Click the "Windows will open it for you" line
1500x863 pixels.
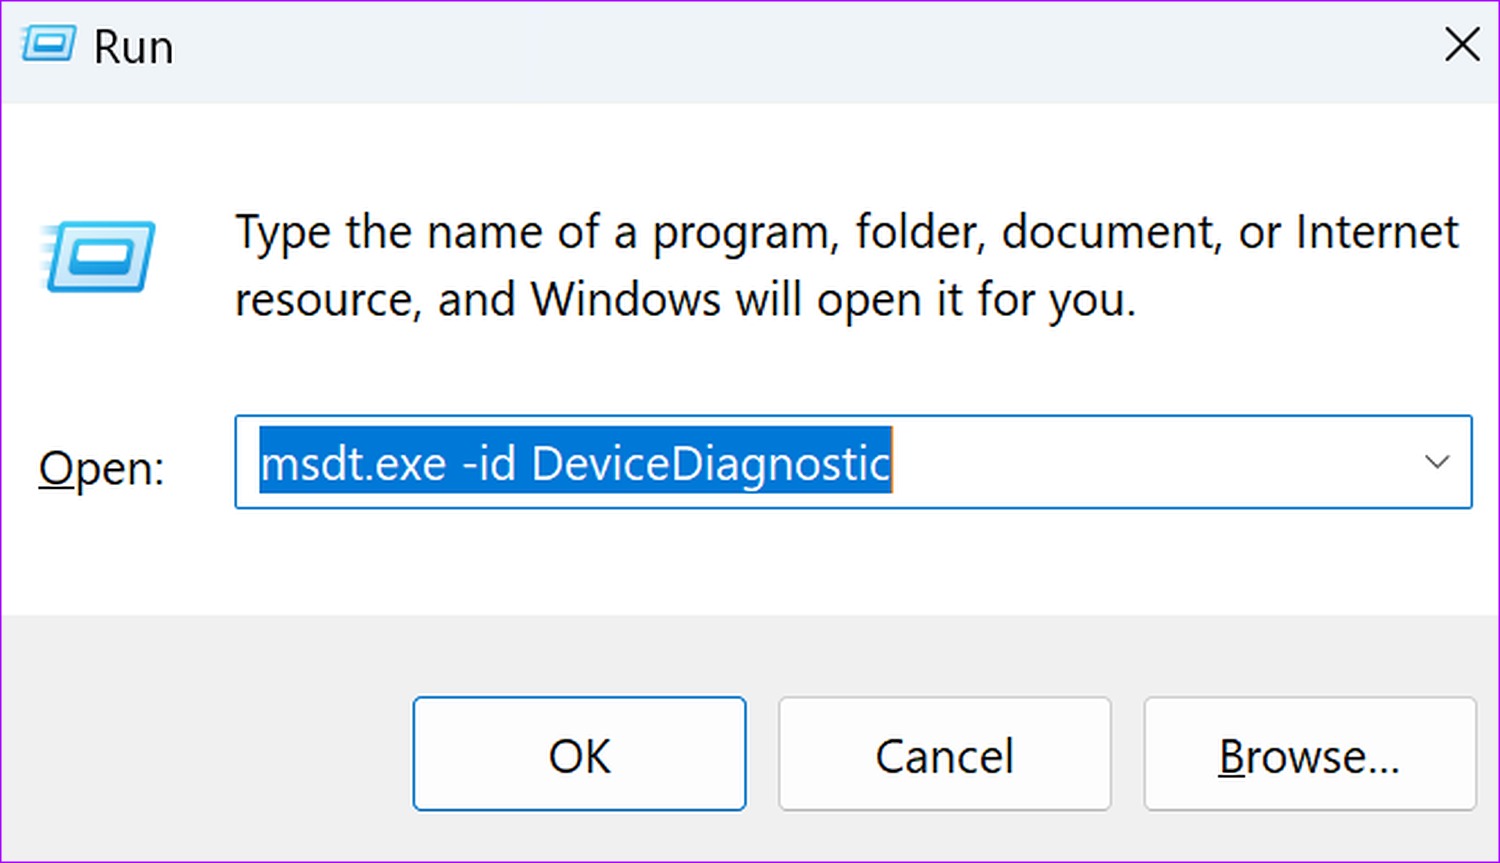tap(832, 299)
